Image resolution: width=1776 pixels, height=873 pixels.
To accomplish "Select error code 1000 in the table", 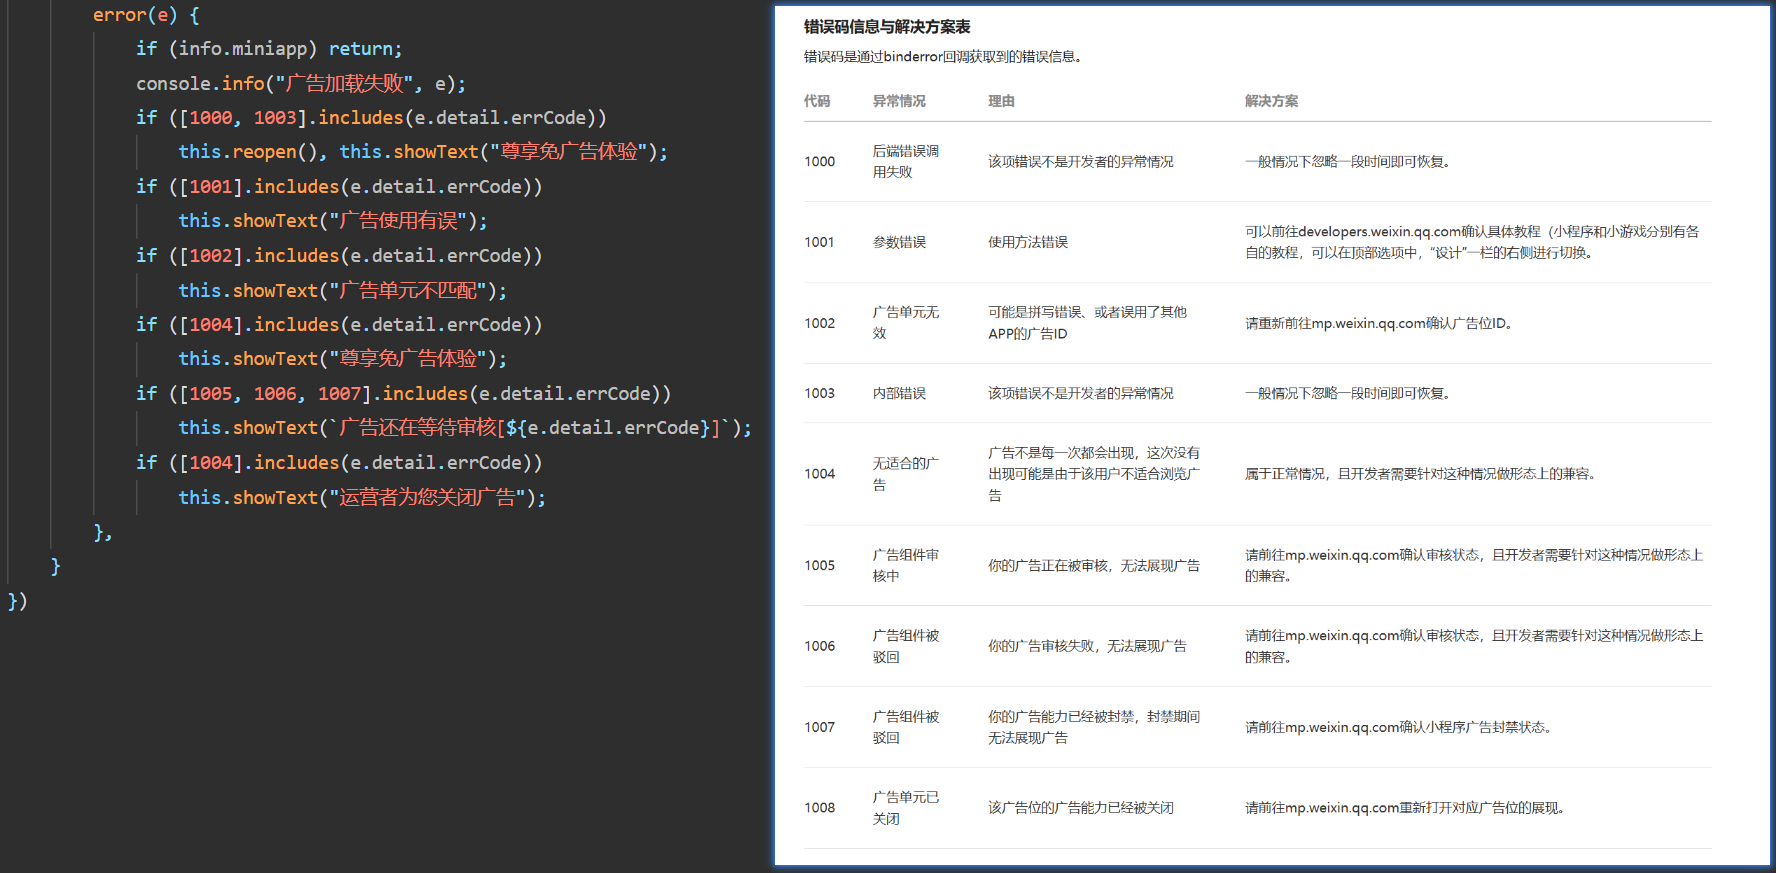I will tap(819, 162).
